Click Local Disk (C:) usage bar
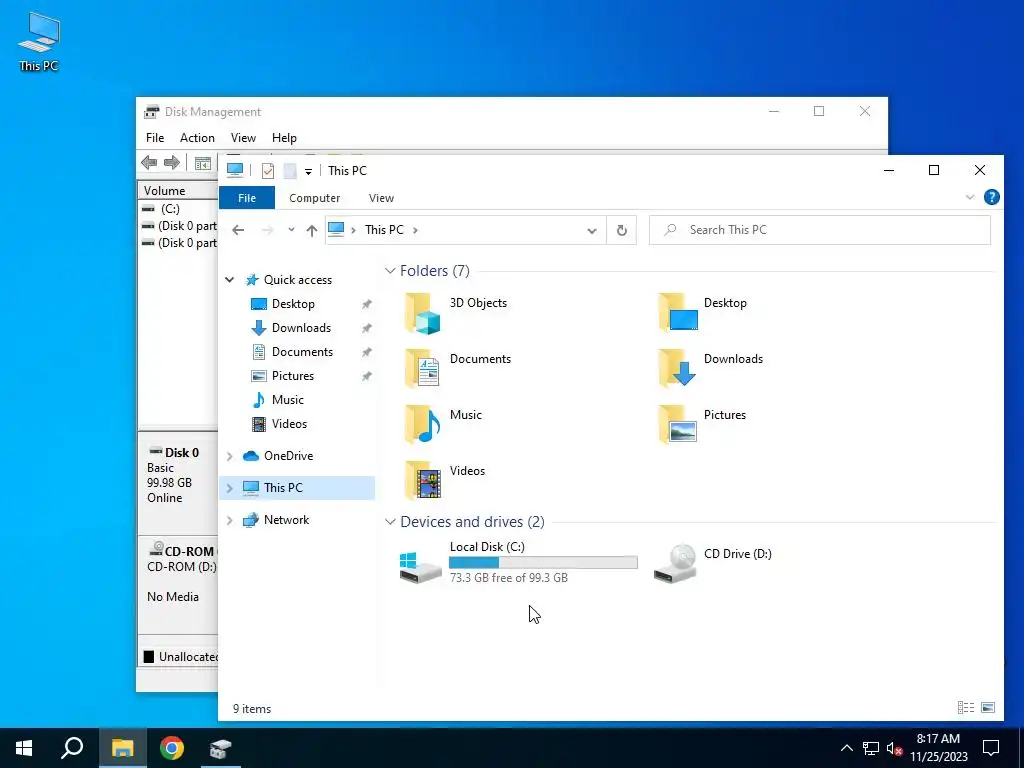Viewport: 1024px width, 768px height. coord(543,562)
